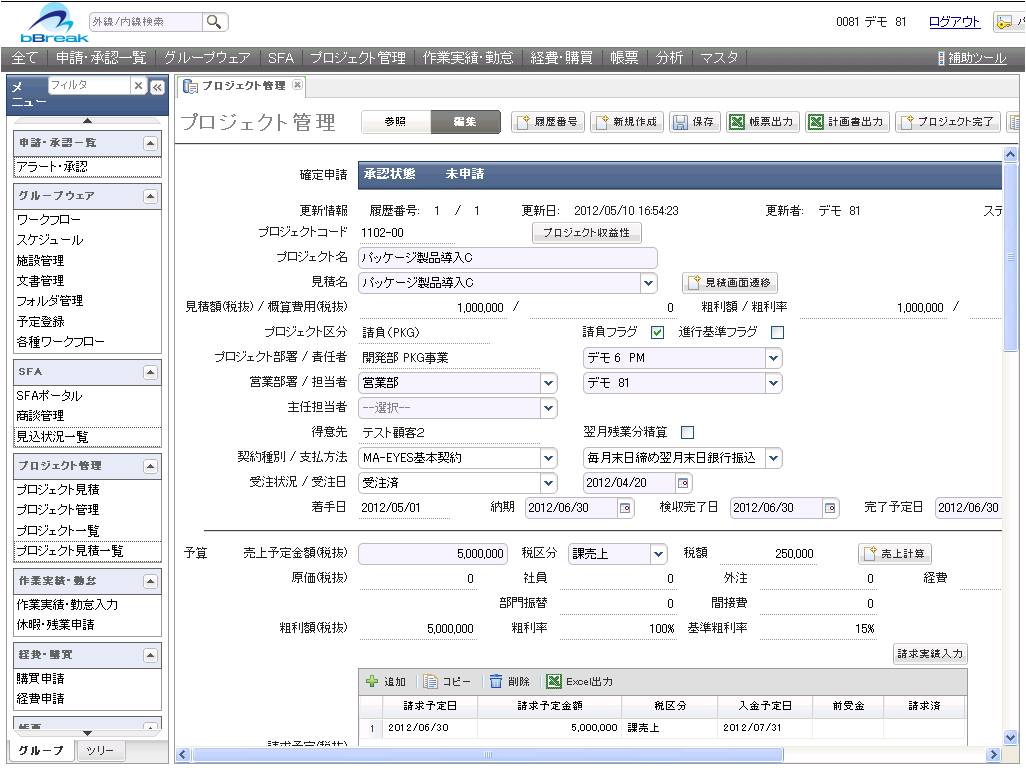
Task: Switch to the ツリー tab
Action: [100, 750]
